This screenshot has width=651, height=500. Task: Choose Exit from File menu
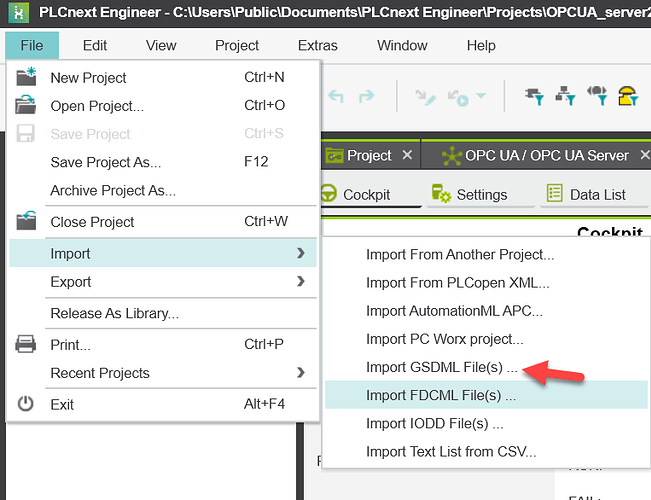(163, 404)
